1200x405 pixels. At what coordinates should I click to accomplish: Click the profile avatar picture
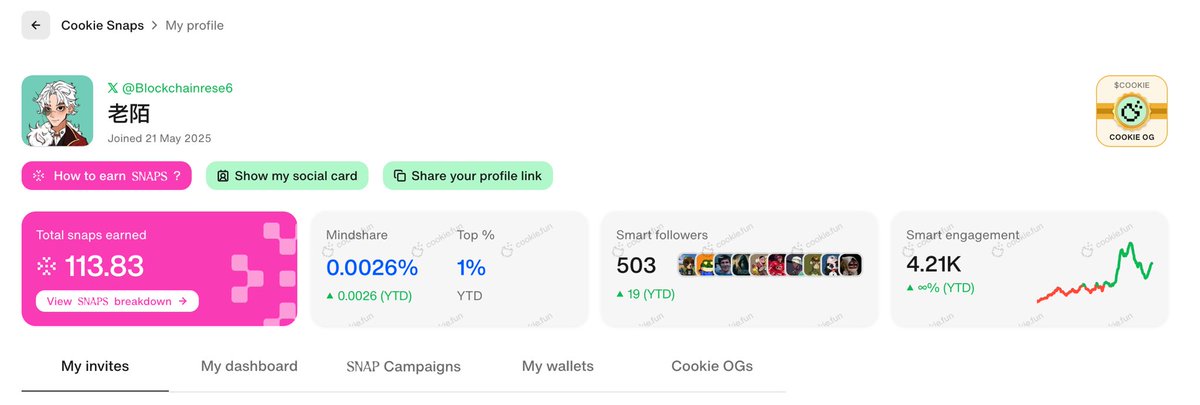point(58,111)
